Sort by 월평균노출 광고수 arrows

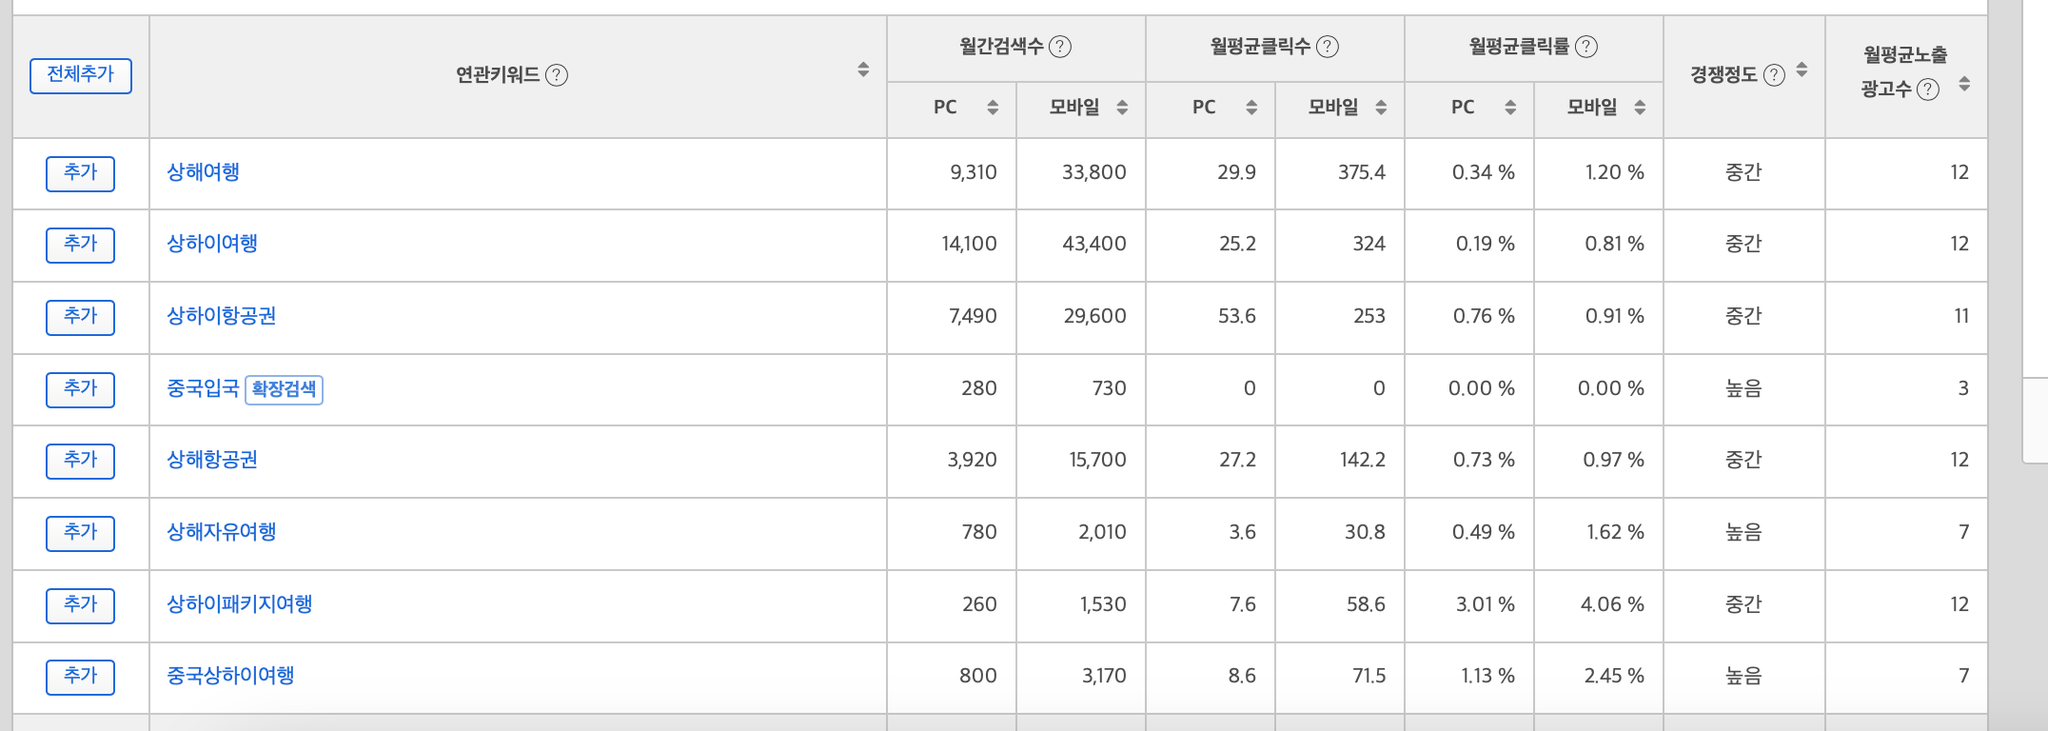click(x=1964, y=84)
